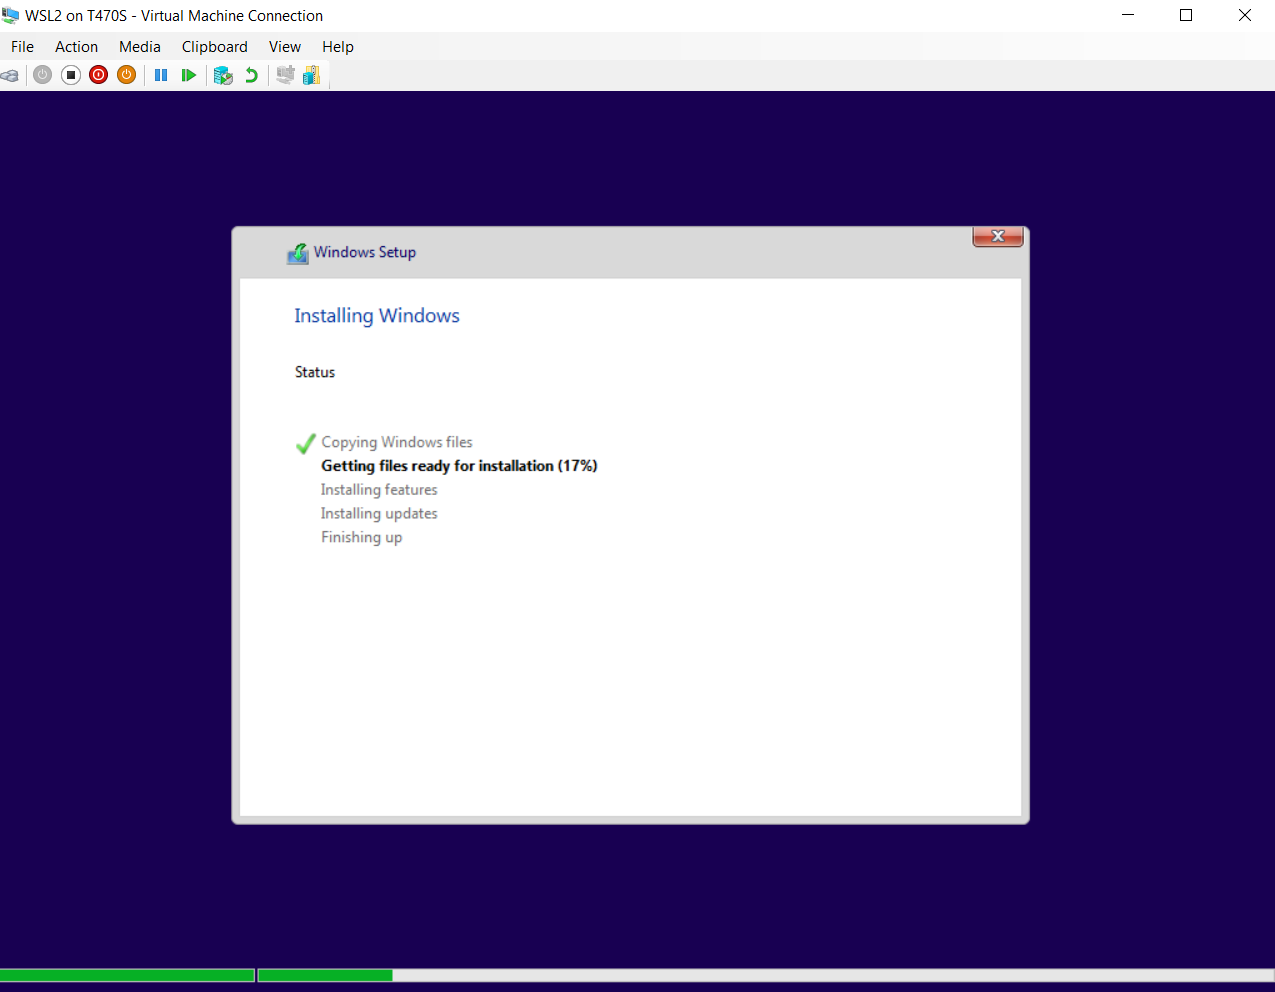Click the Hyper-V title bar icon
This screenshot has height=992, width=1275.
[10, 15]
